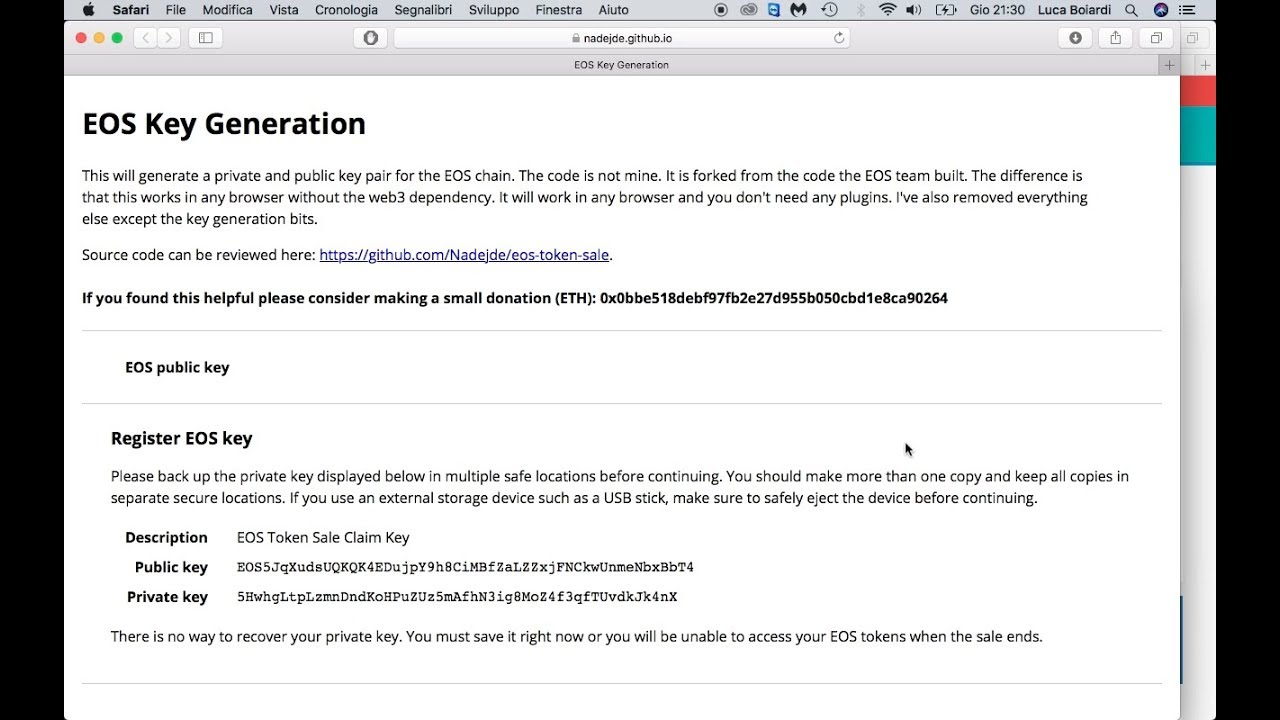Viewport: 1280px width, 720px height.
Task: Open the volume control in menu bar
Action: [x=914, y=10]
